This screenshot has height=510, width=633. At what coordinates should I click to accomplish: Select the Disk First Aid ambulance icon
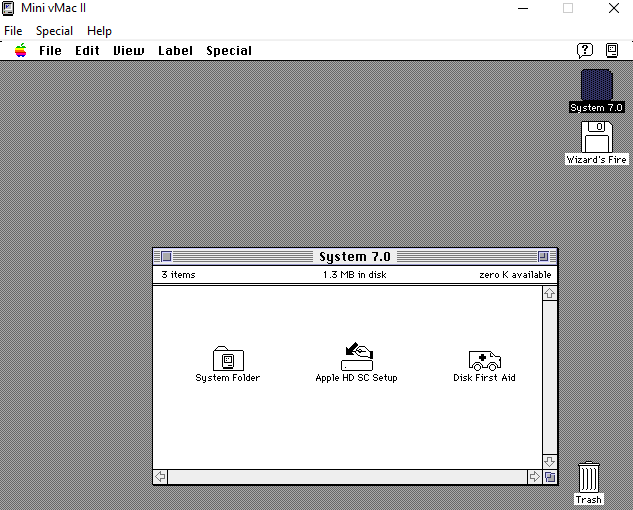484,360
